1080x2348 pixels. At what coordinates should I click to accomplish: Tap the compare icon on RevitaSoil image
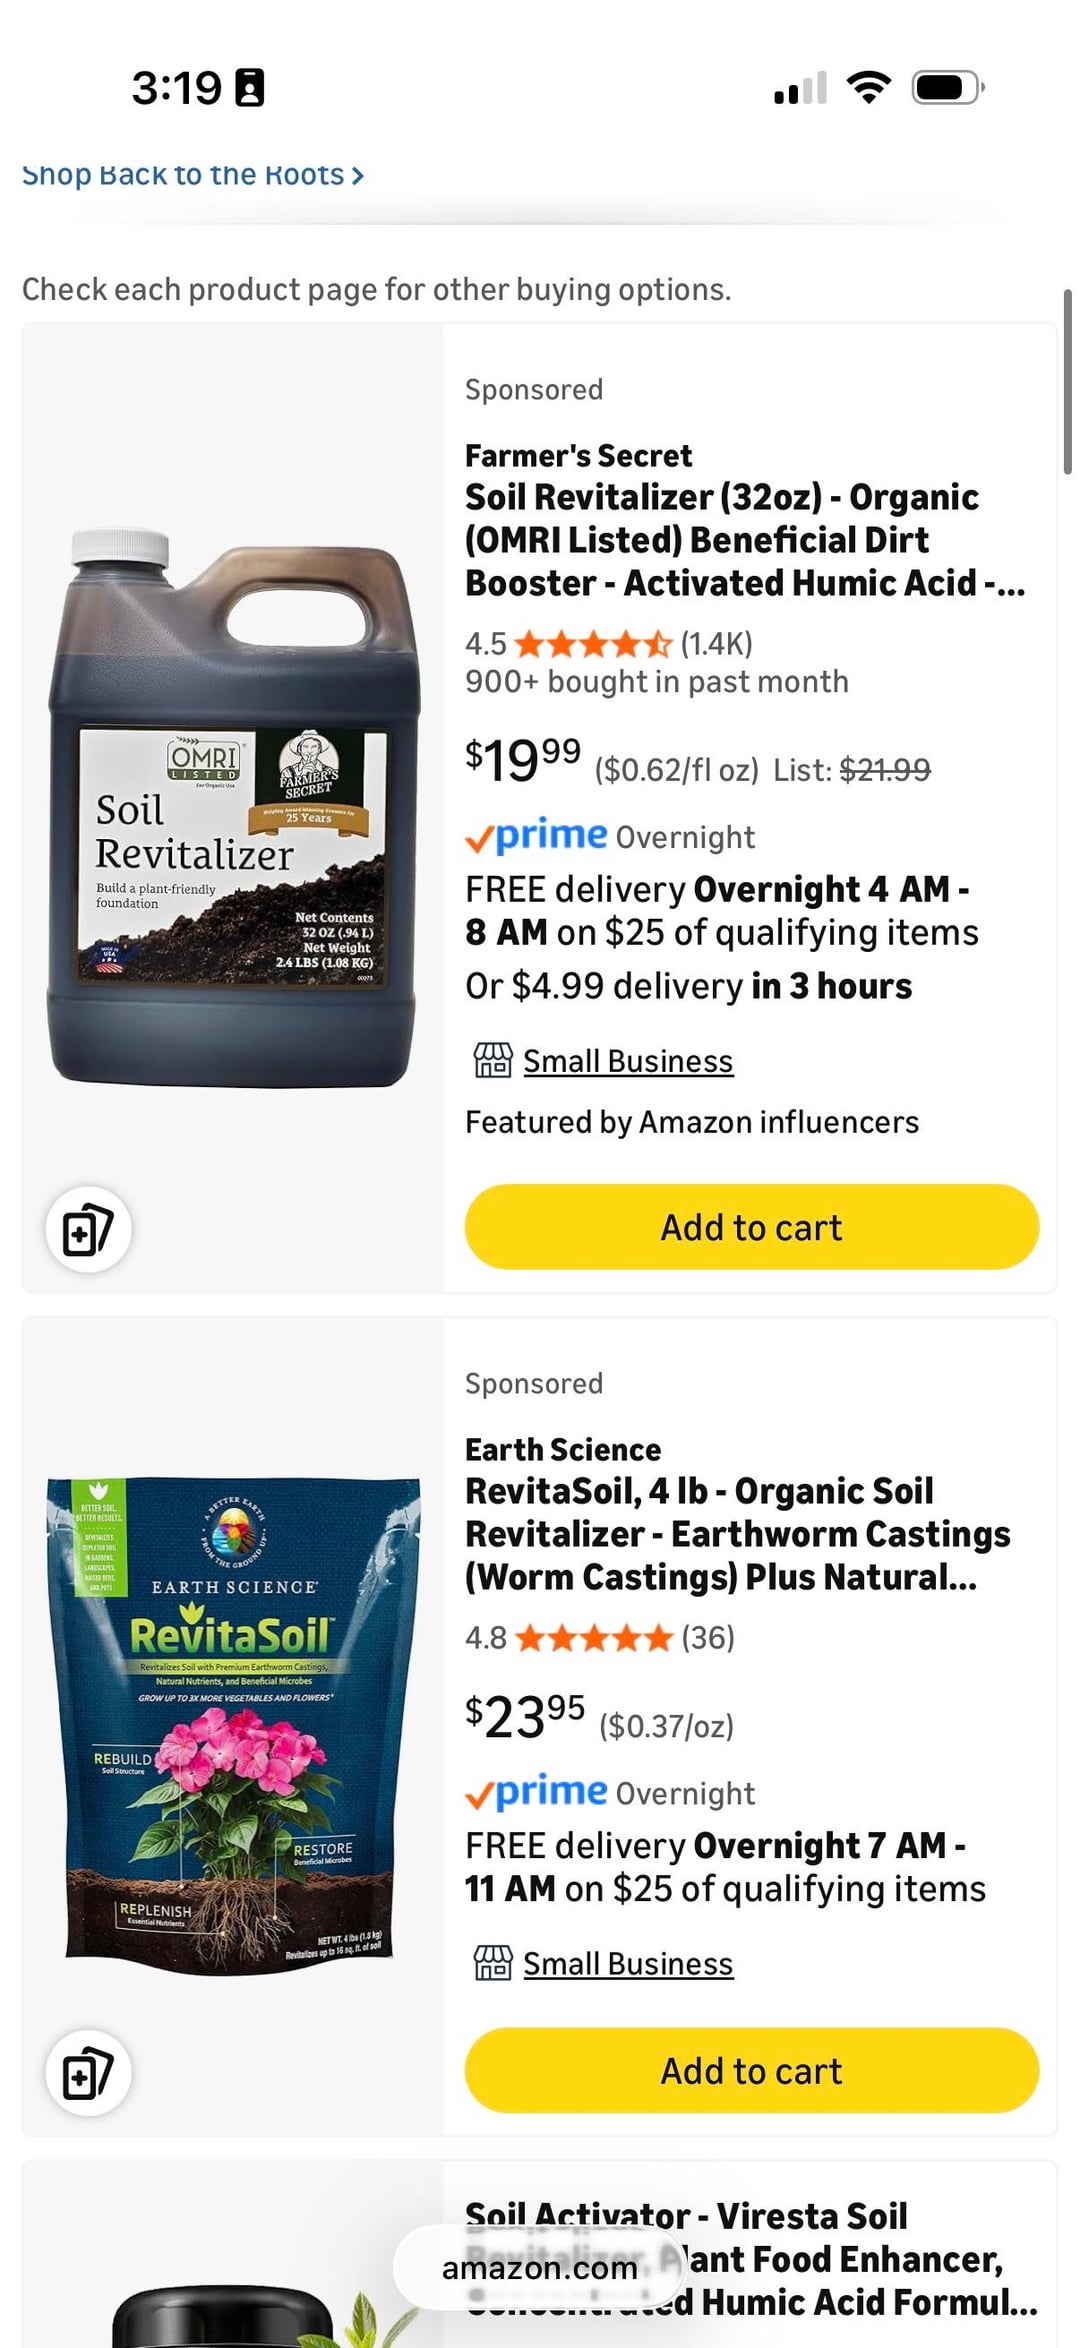coord(88,2073)
